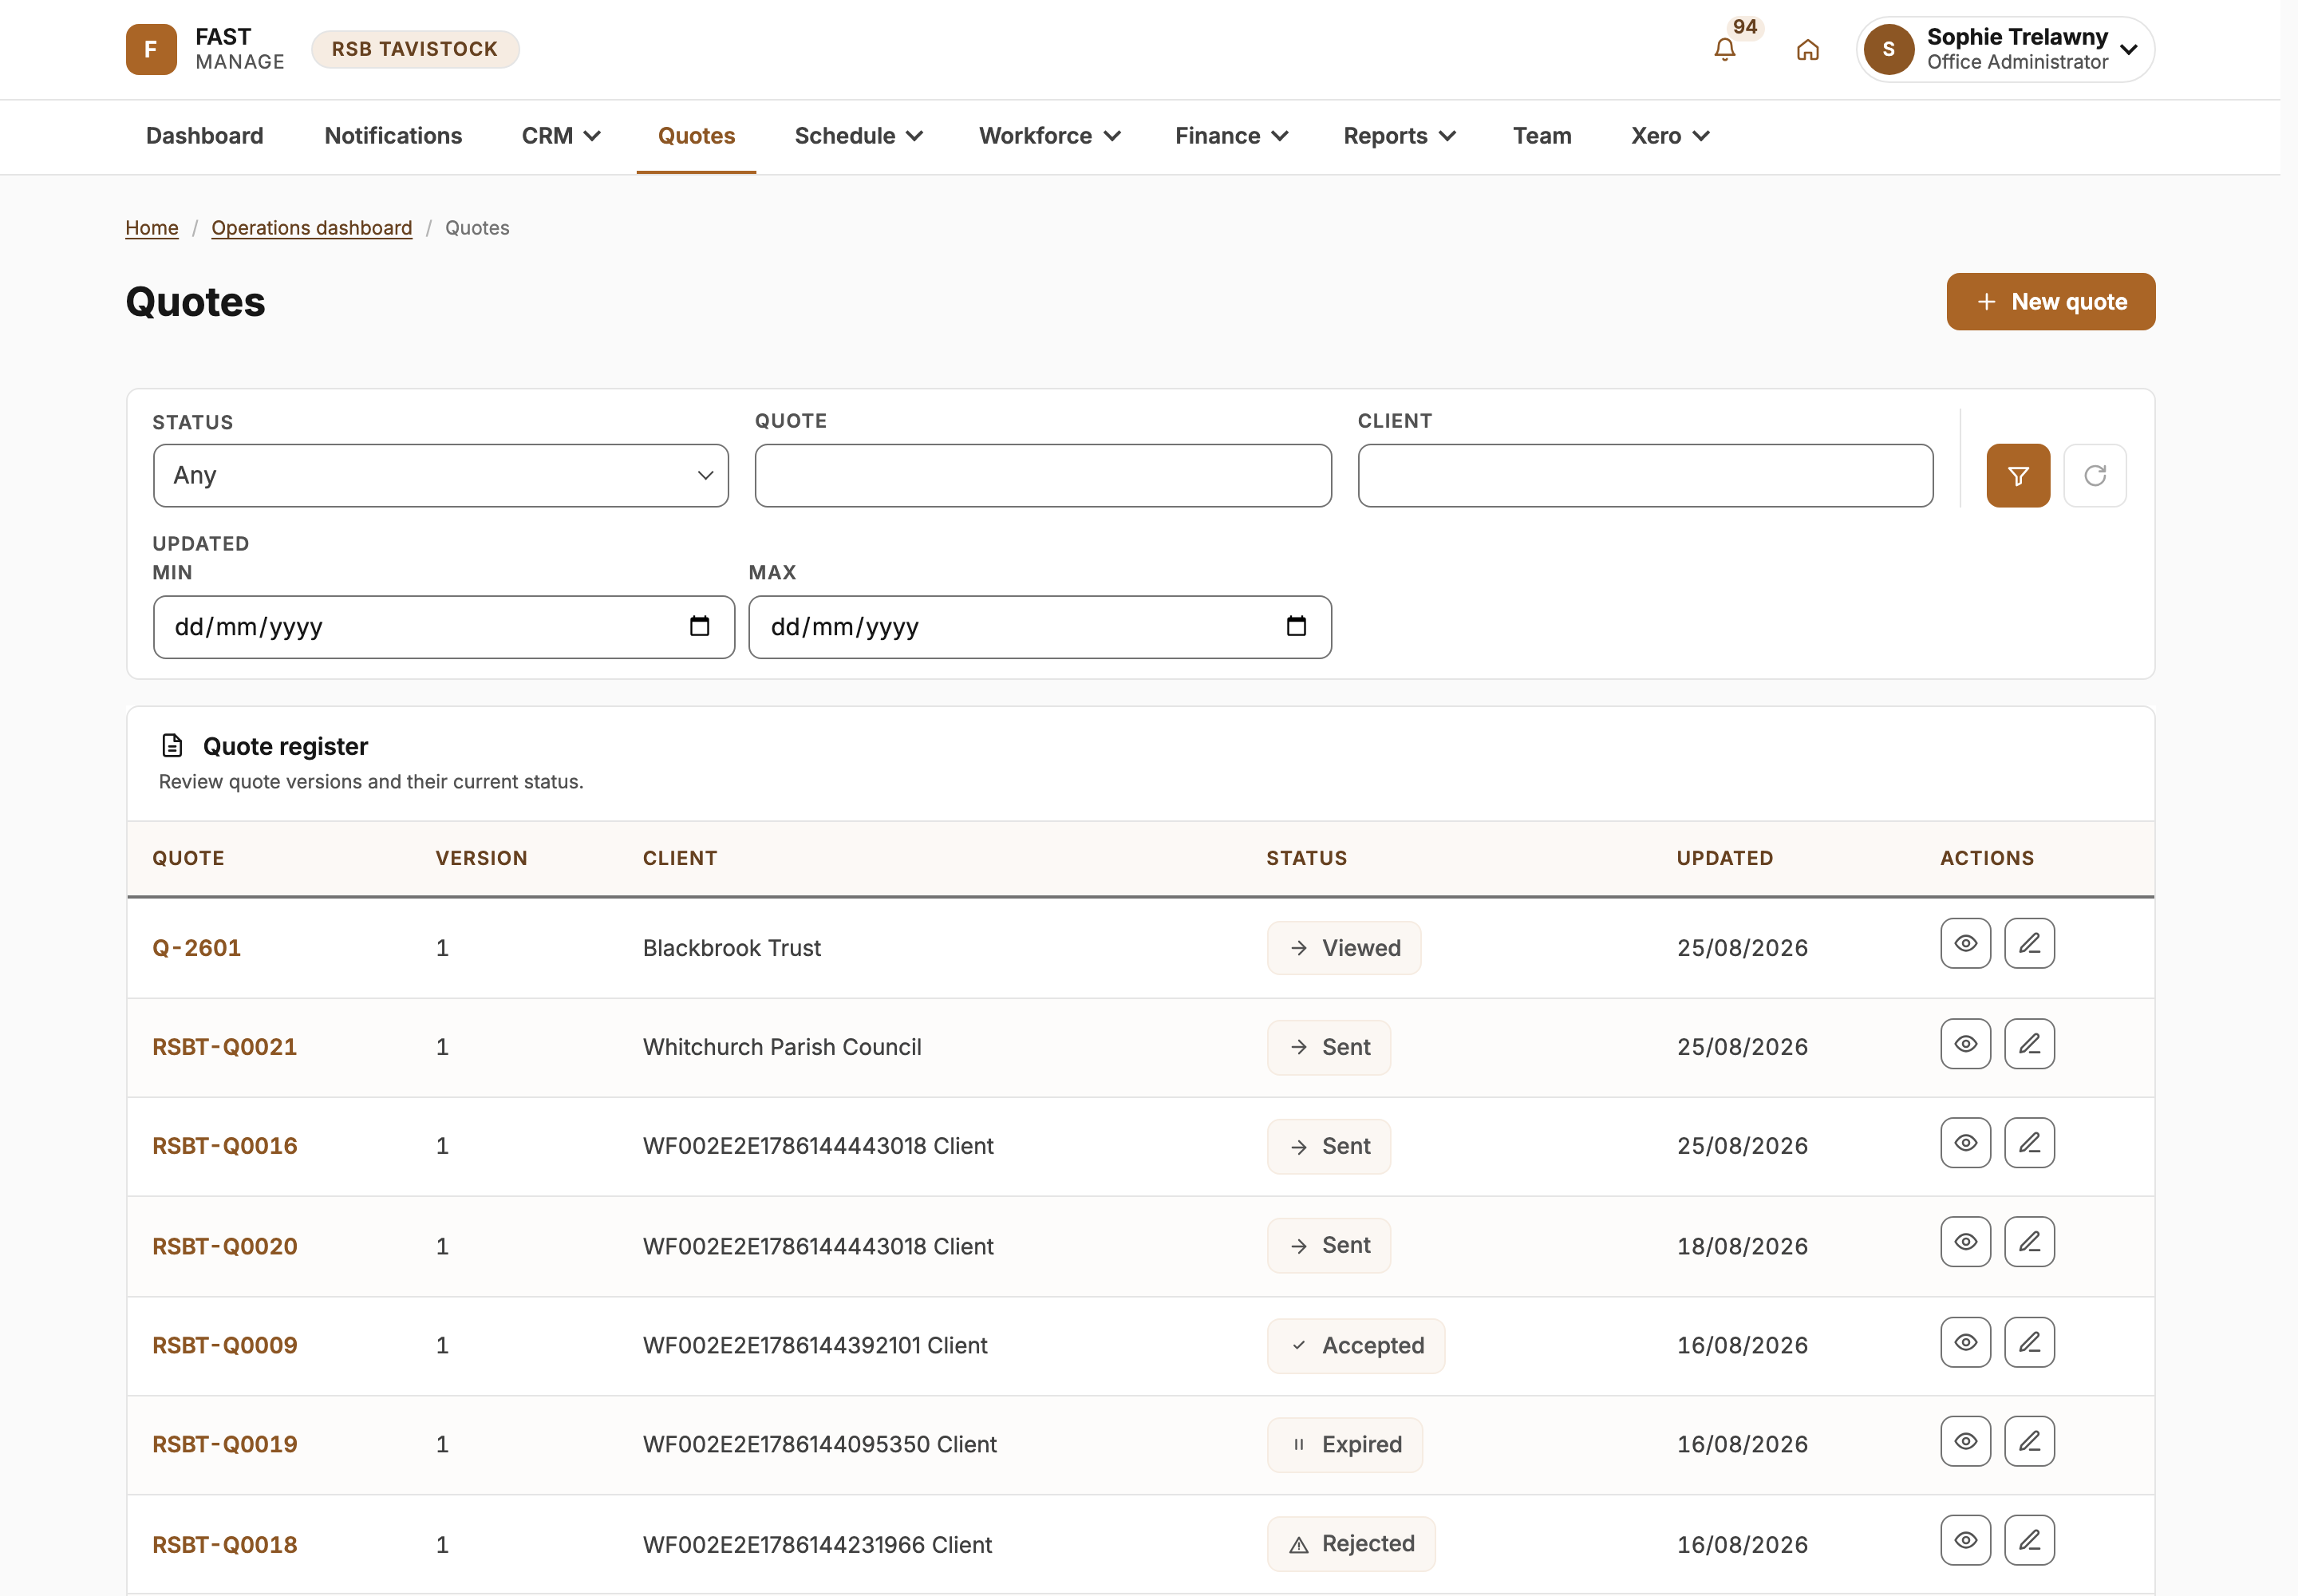The width and height of the screenshot is (2298, 1596).
Task: Focus the Client filter text field
Action: [1645, 476]
